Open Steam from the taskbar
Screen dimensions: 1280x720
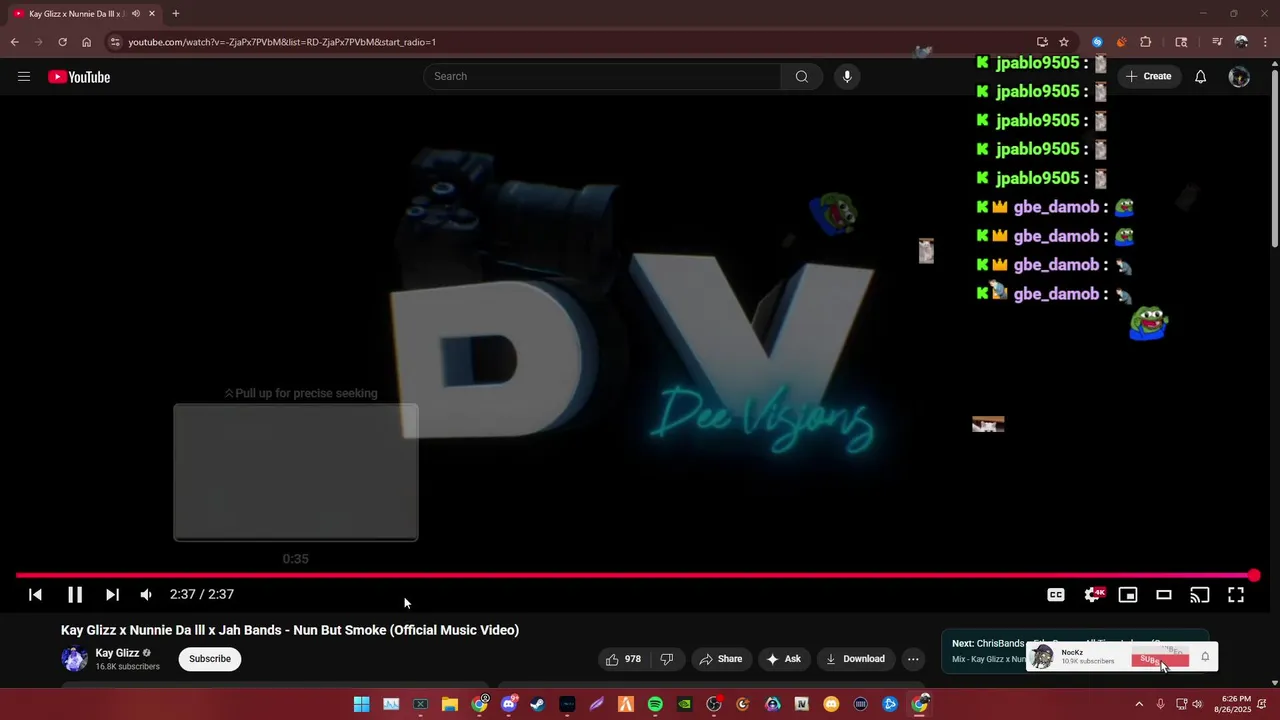[x=538, y=704]
